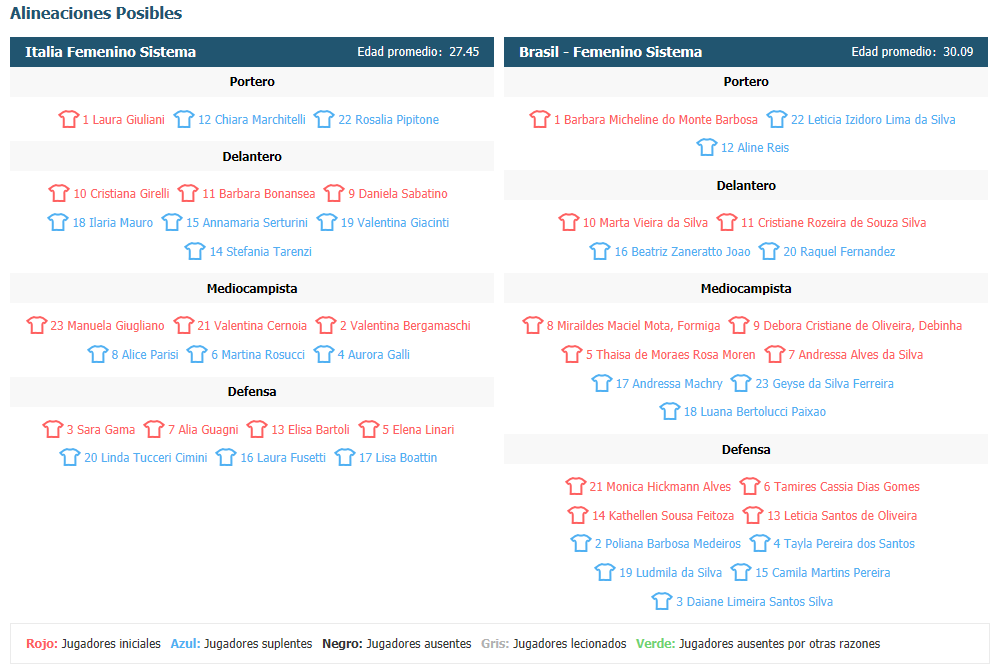Click the red jersey icon beside Barbara Bonansea
Image resolution: width=1003 pixels, height=670 pixels.
coord(188,193)
